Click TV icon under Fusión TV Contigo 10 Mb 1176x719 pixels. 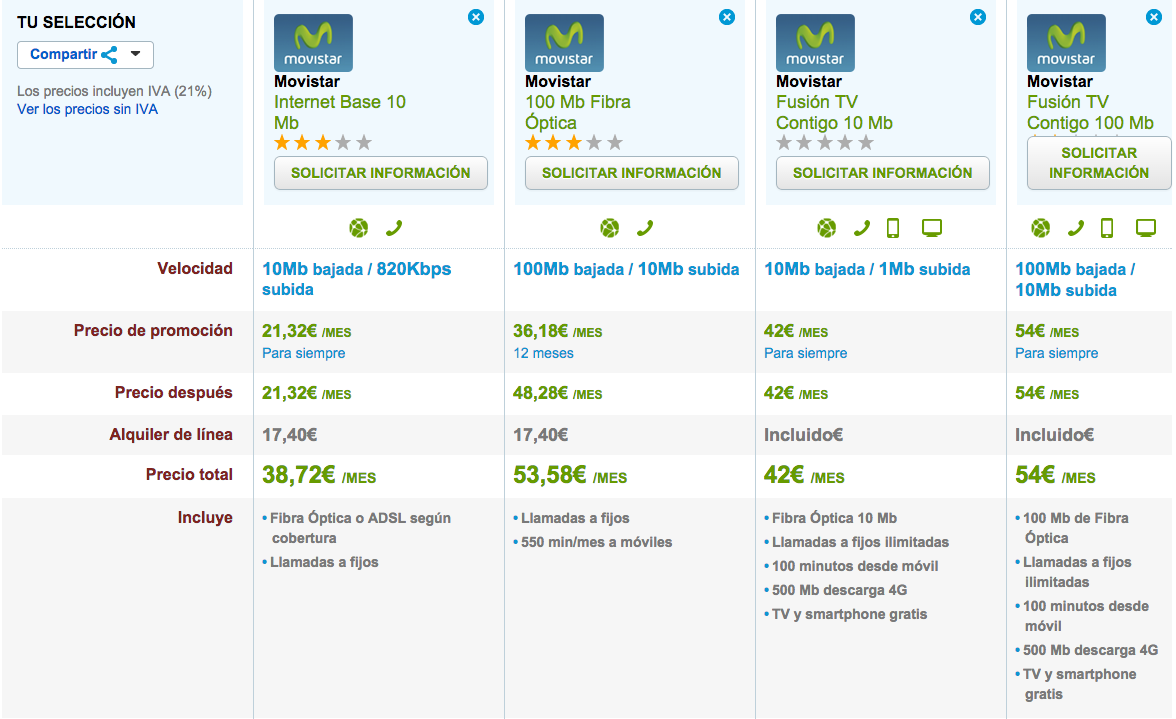[x=932, y=228]
